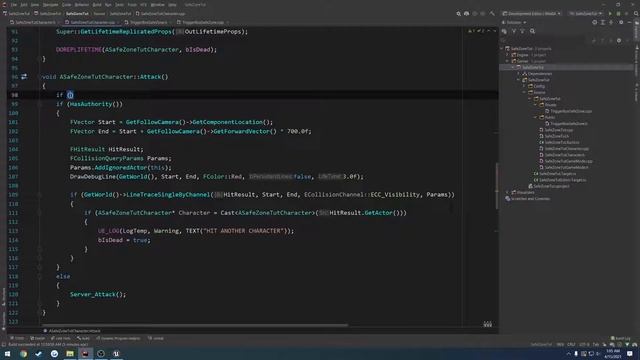Toggle code fold marker at line 118
The image size is (640, 360).
click(x=40, y=276)
